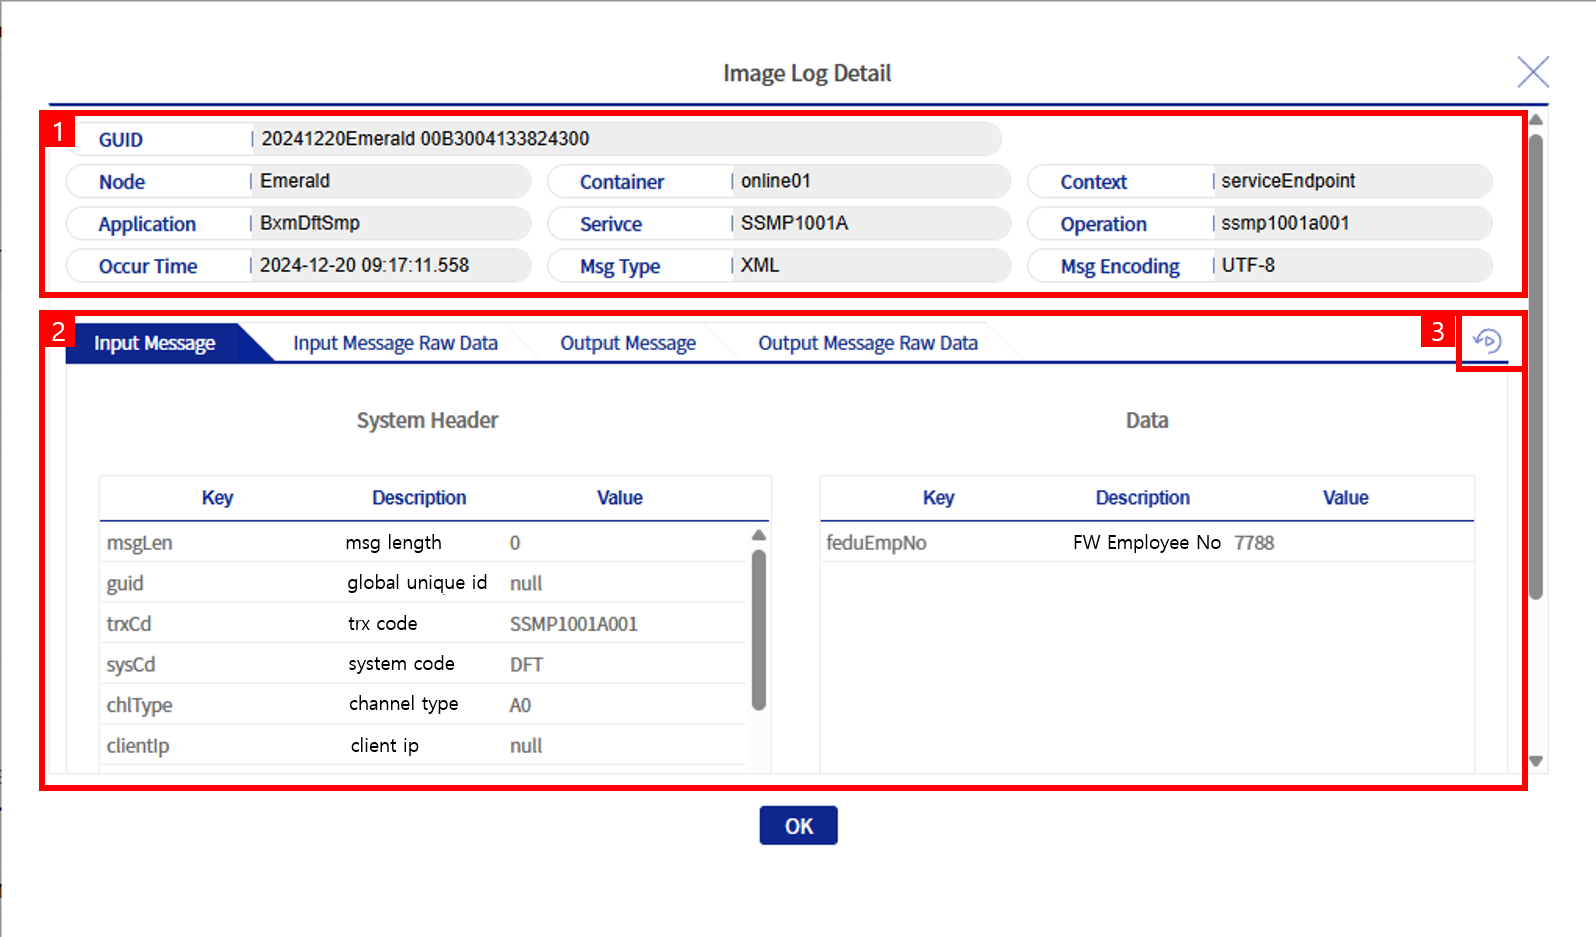Click the main dialog vertical scrollbar thumb
1596x937 pixels.
tap(1536, 365)
